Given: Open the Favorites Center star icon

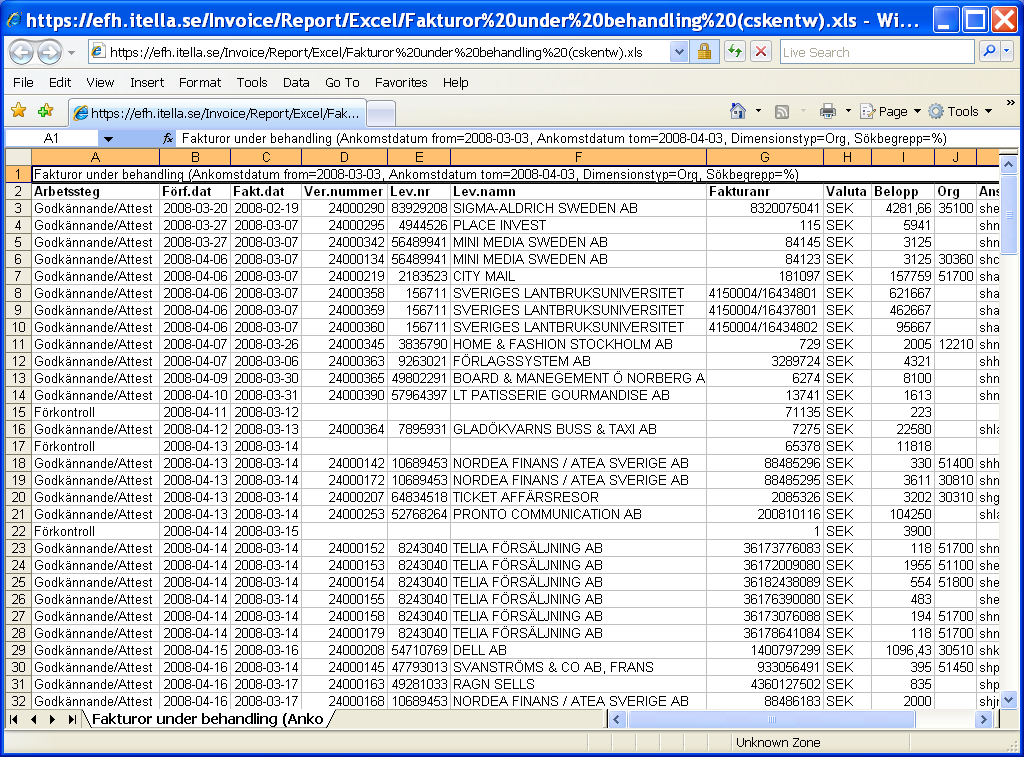Looking at the screenshot, I should pos(18,111).
